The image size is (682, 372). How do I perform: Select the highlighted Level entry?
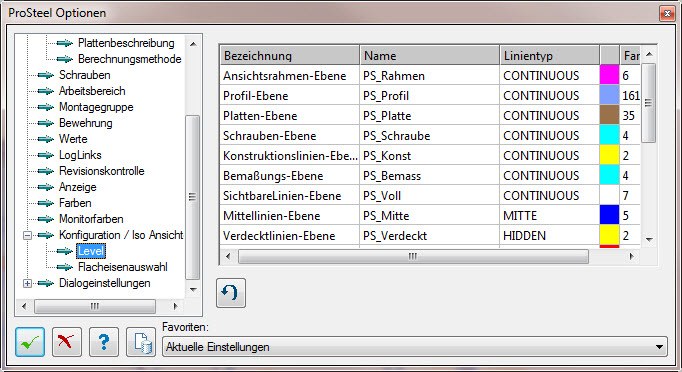(91, 251)
